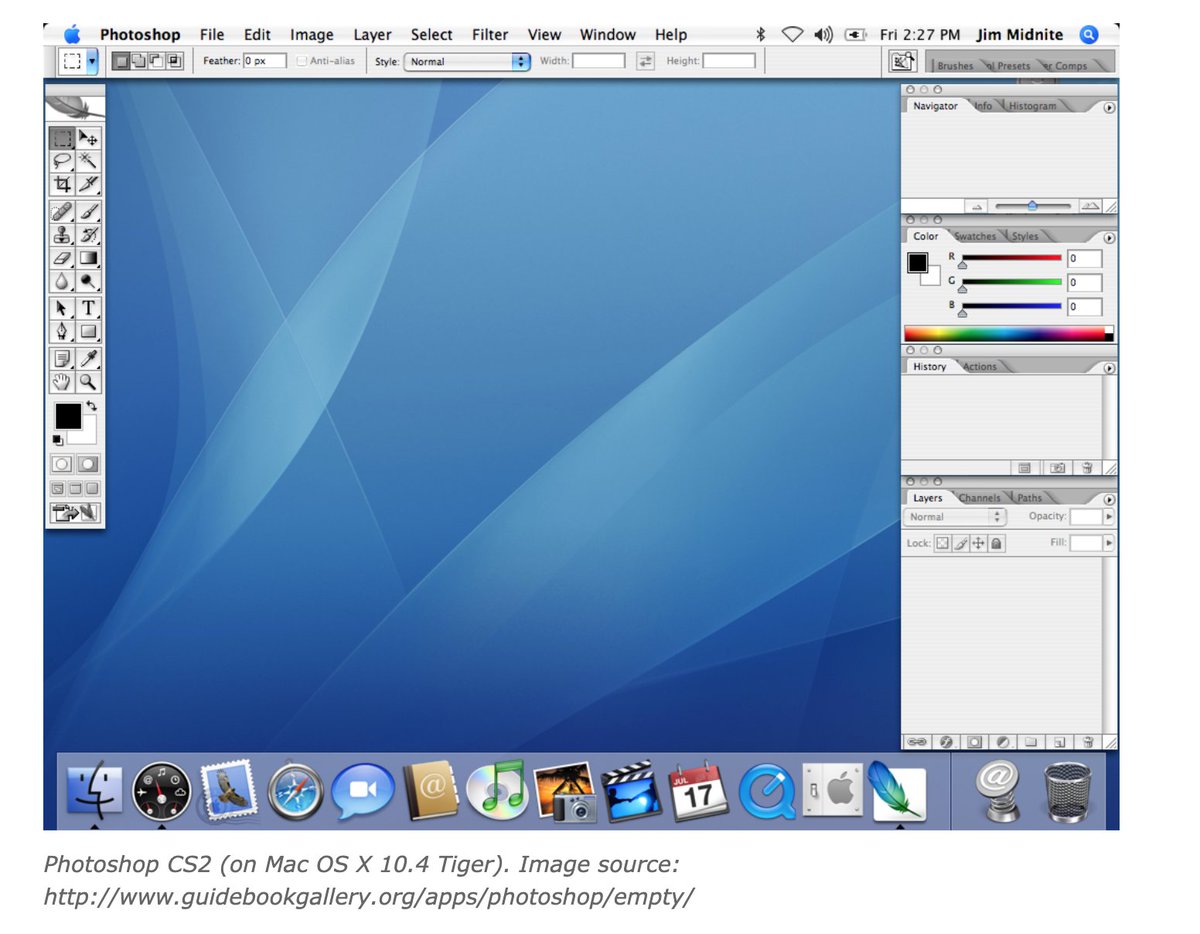Open Color panel options menu arrow
This screenshot has height=934, width=1200.
tap(1109, 239)
